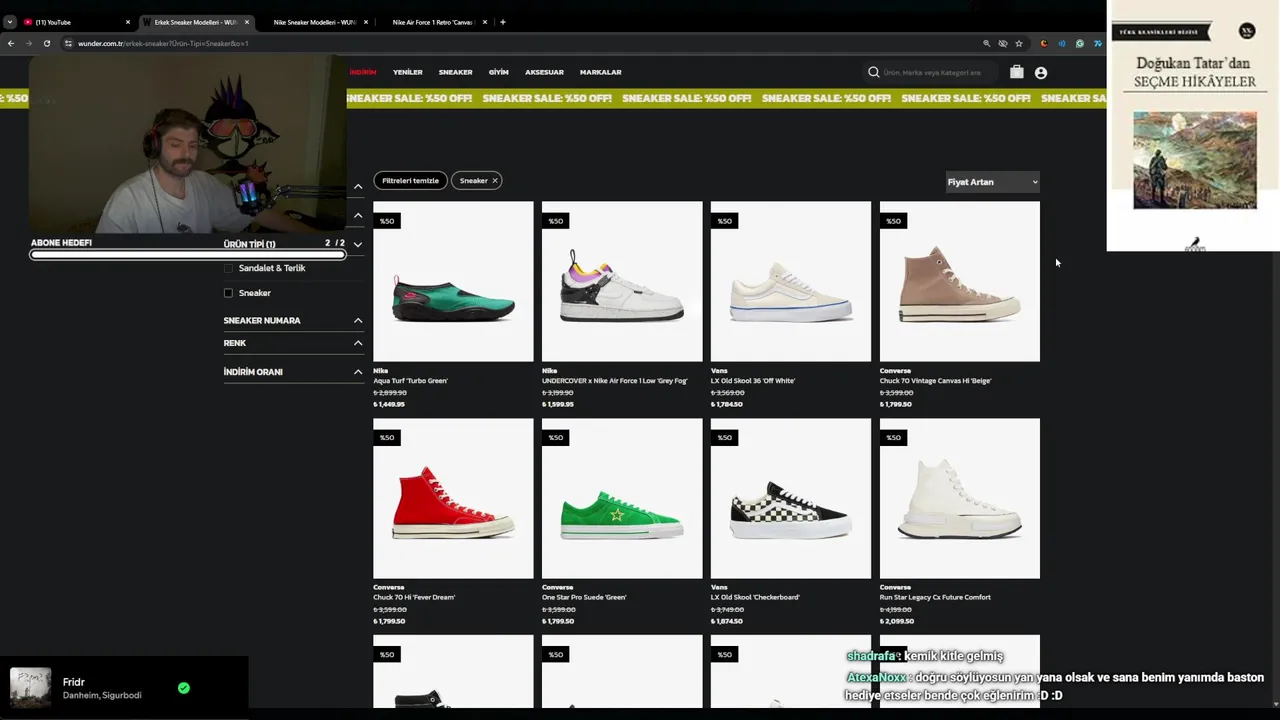Tick the Sandalet & Terlik checkbox
The image size is (1280, 720).
tap(228, 268)
